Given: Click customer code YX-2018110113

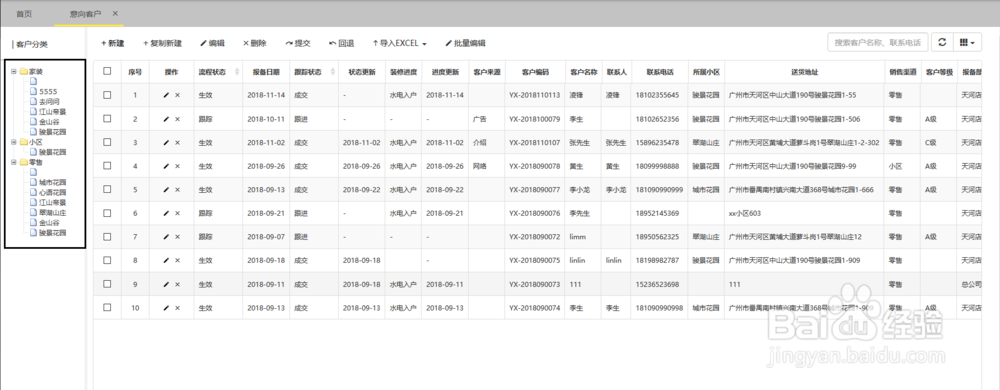Looking at the screenshot, I should (534, 95).
